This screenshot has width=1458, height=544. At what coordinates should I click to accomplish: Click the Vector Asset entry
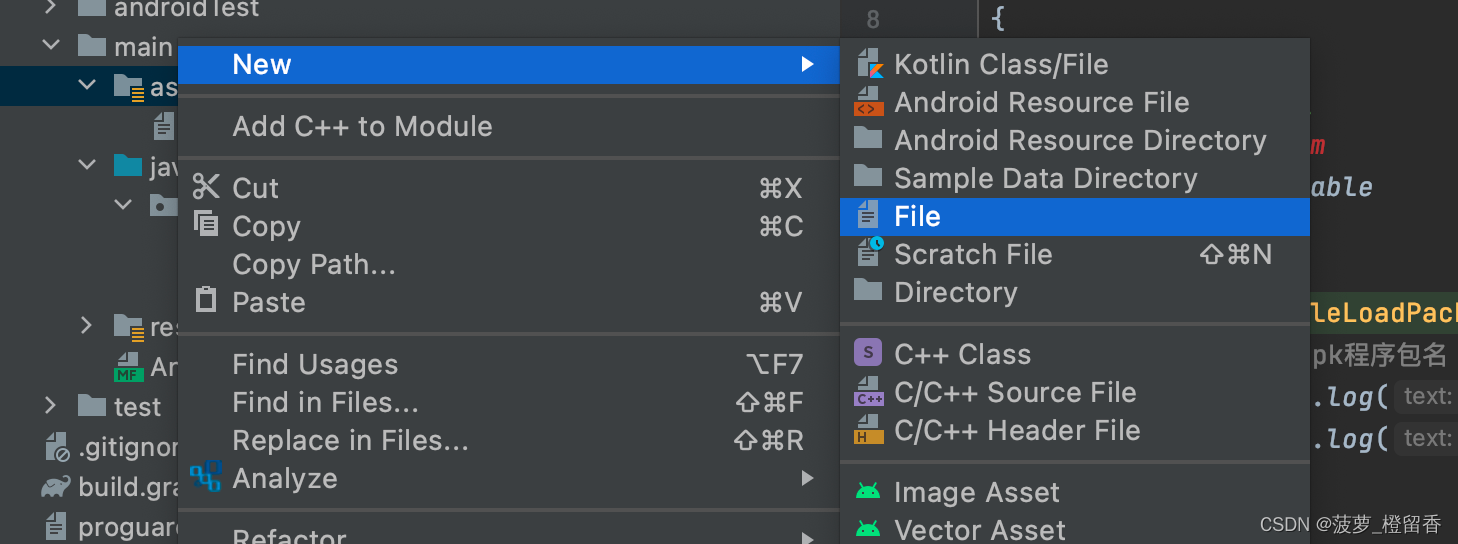[x=979, y=530]
